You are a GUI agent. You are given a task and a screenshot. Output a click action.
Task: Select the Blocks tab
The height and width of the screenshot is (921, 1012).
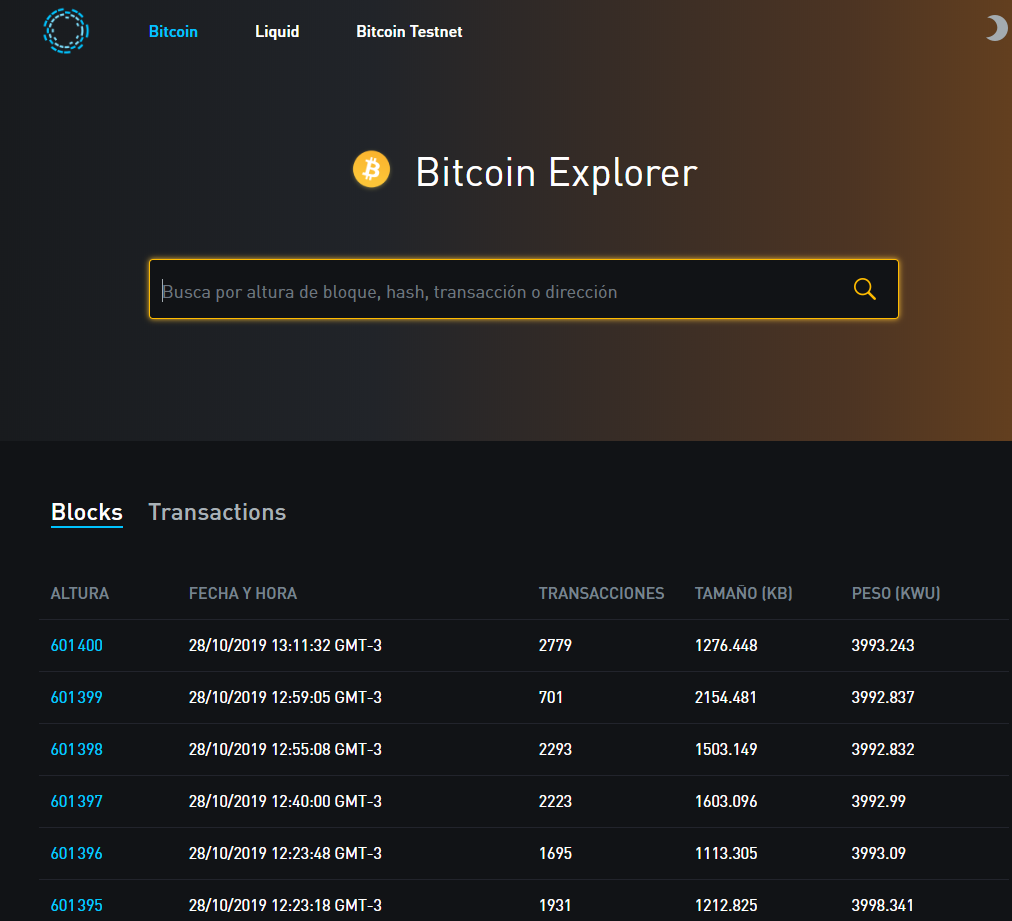[x=86, y=512]
